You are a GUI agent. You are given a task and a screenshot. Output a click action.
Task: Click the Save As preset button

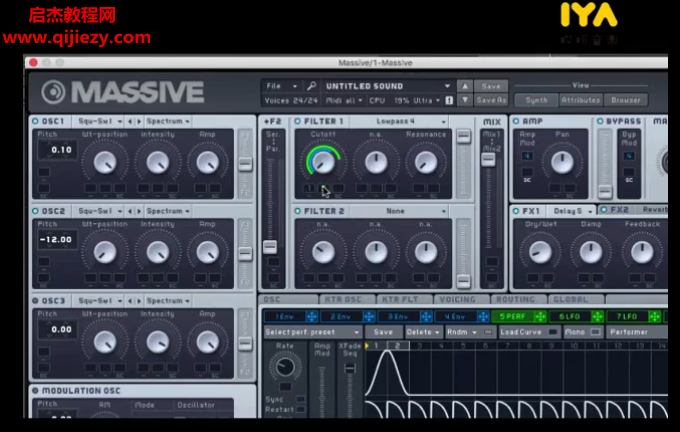[x=491, y=100]
